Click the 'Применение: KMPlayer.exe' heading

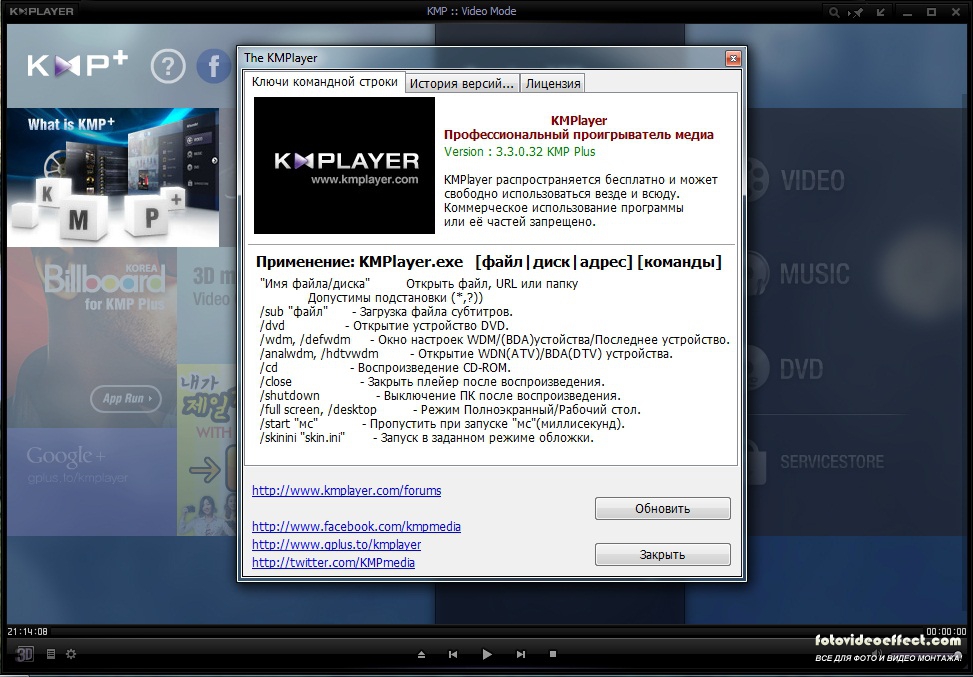359,262
